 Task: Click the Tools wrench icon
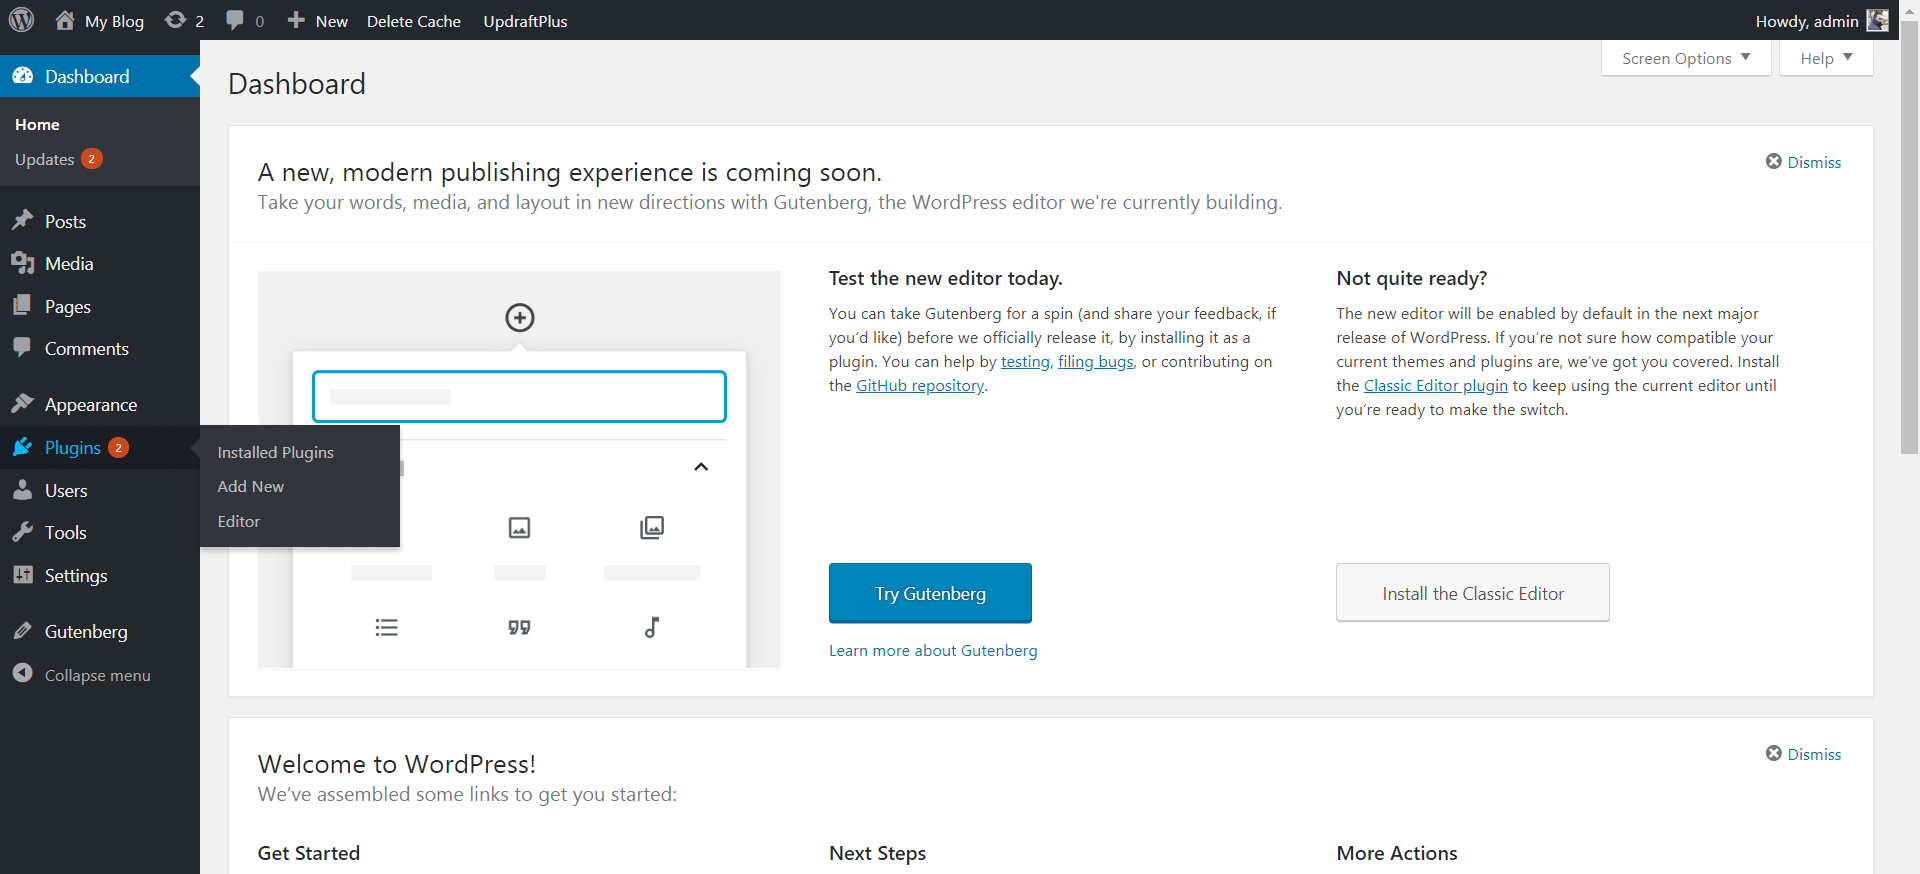tap(23, 532)
